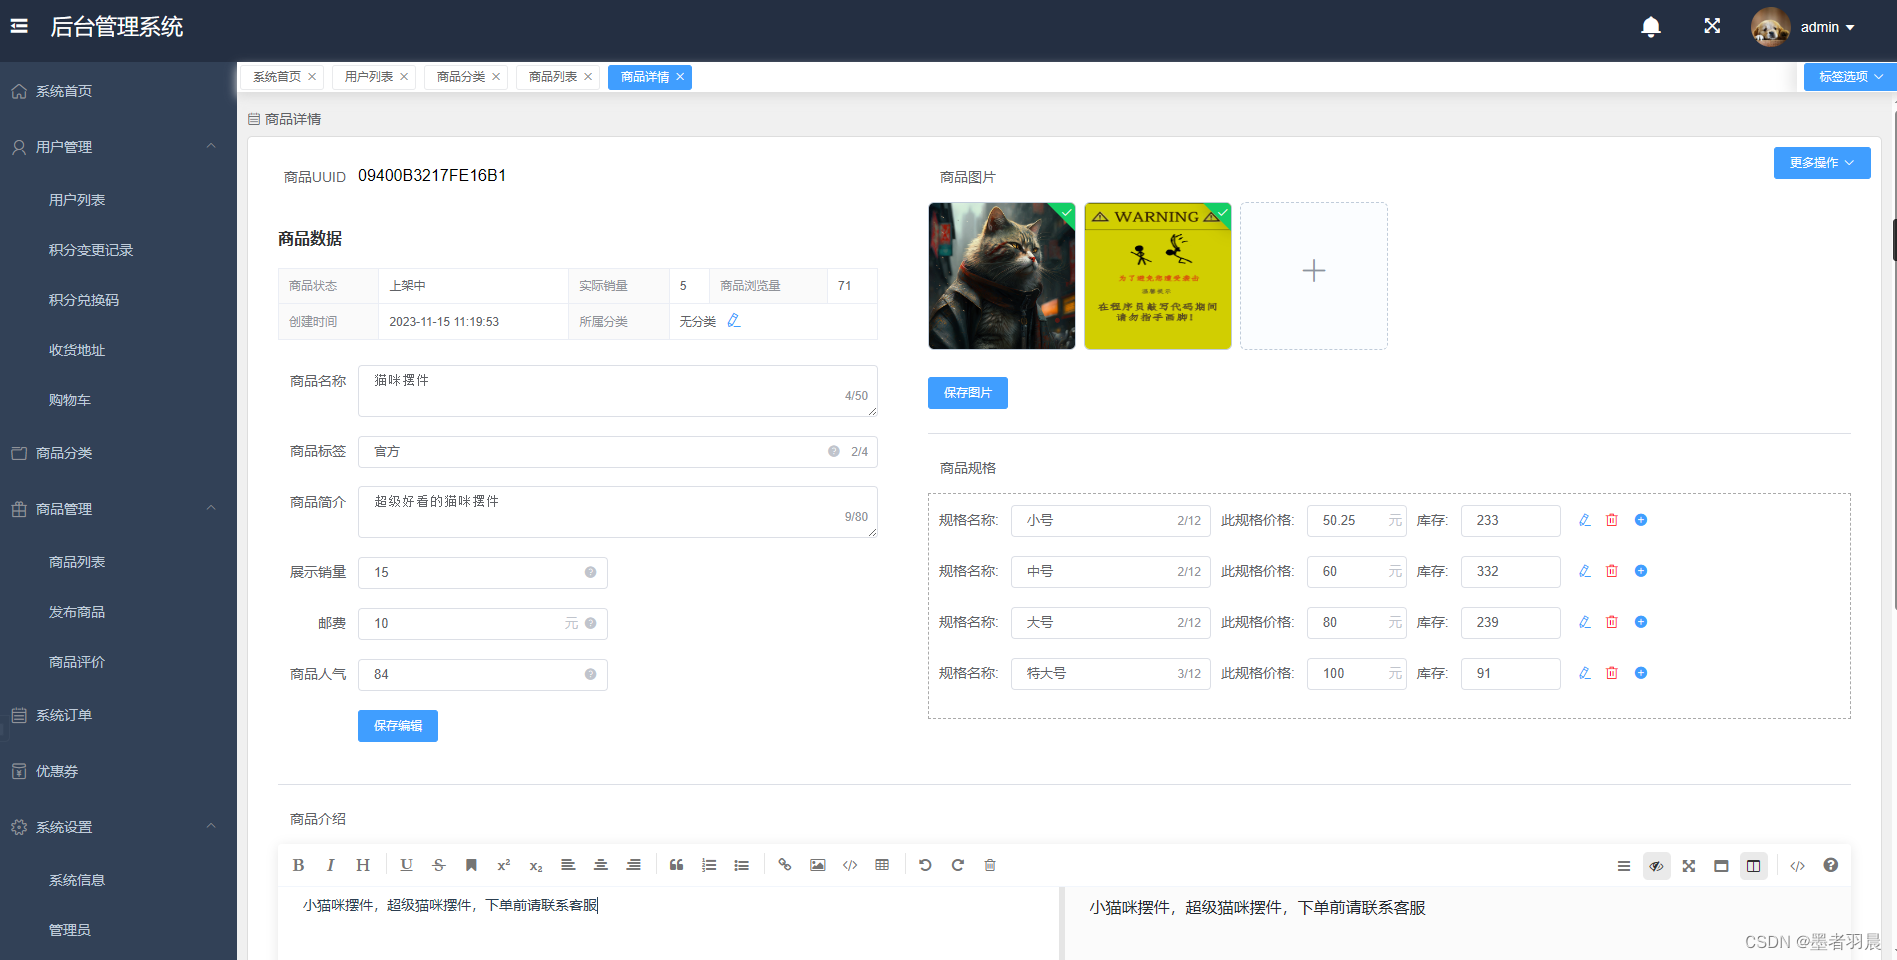Open 系统订单 in sidebar

pos(64,715)
